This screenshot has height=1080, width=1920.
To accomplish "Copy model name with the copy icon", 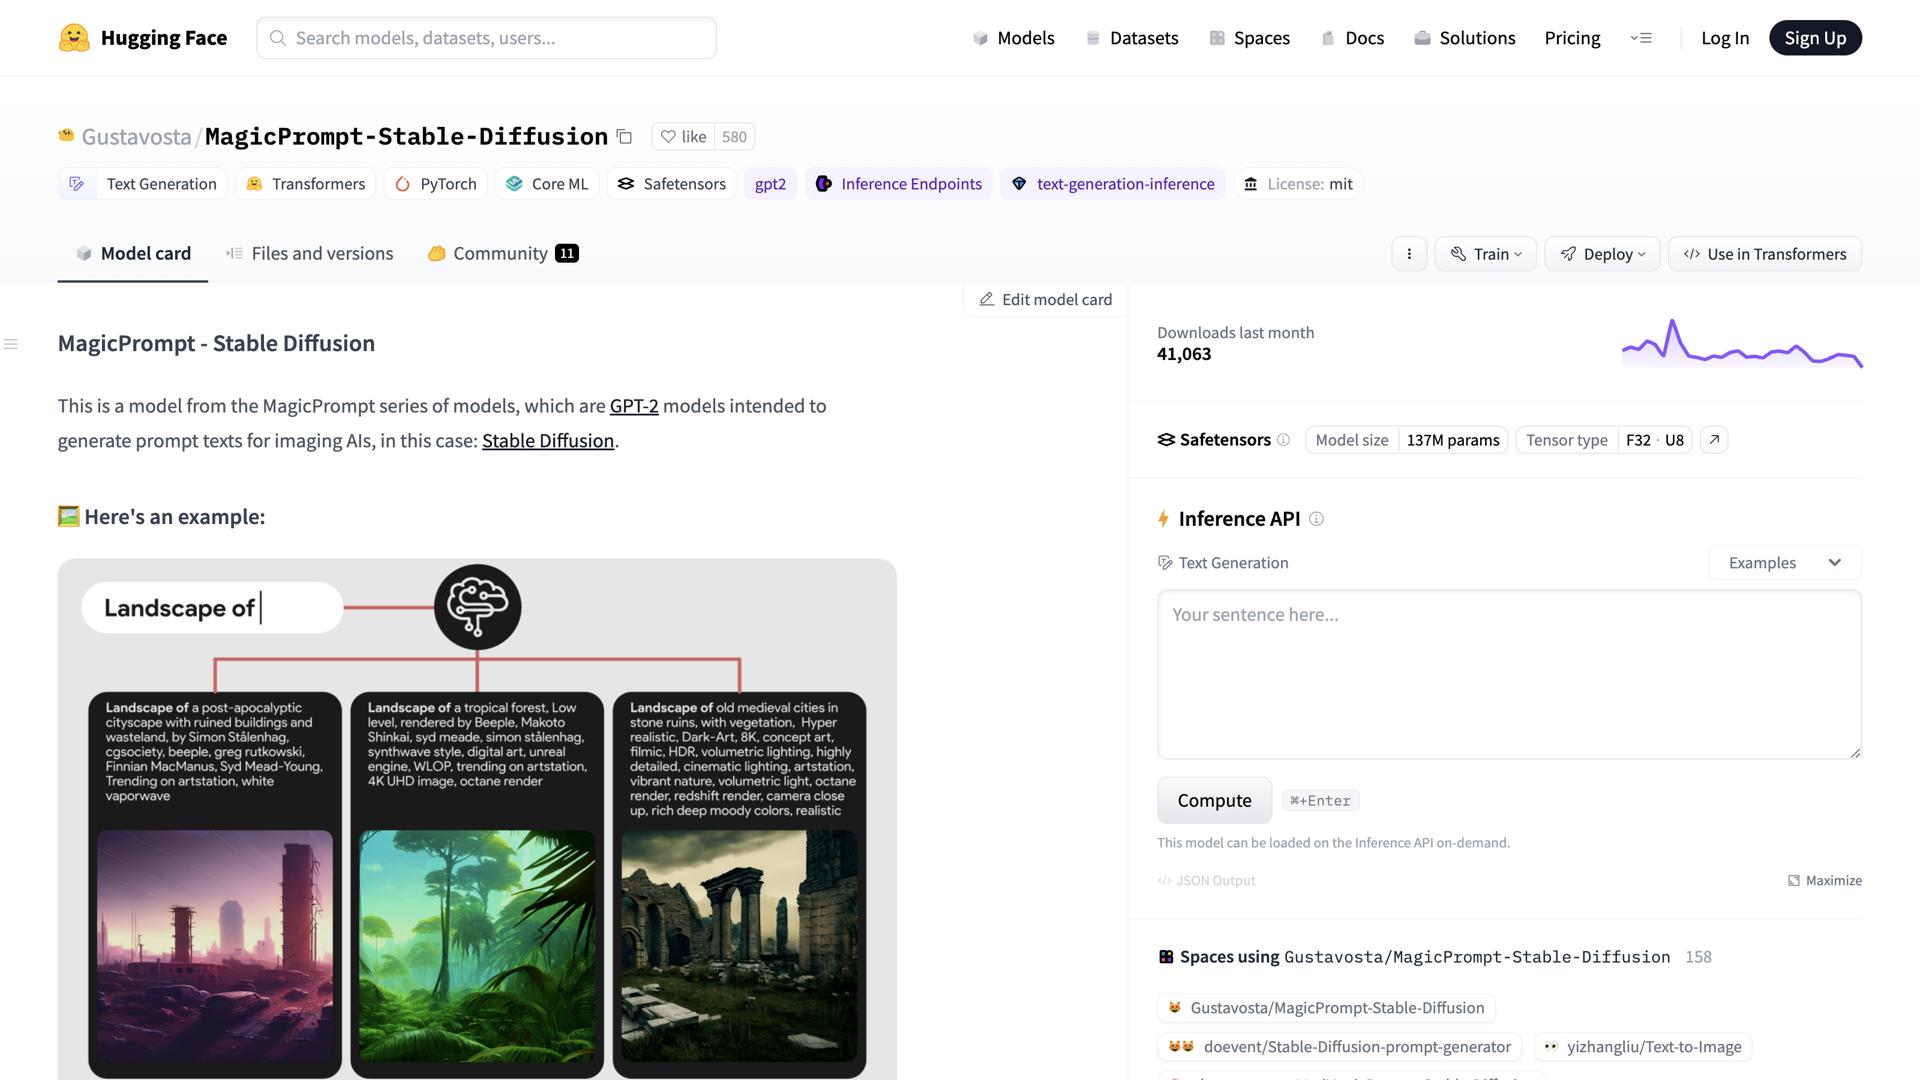I will (624, 137).
